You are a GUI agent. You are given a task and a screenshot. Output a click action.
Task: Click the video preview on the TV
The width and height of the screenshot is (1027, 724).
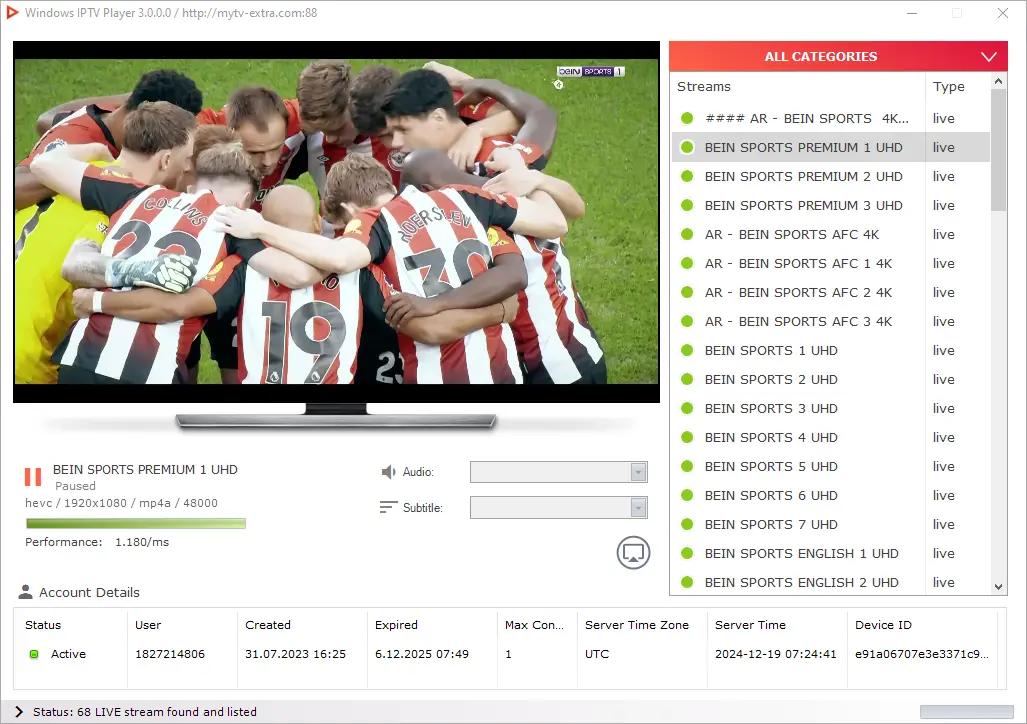pyautogui.click(x=336, y=221)
